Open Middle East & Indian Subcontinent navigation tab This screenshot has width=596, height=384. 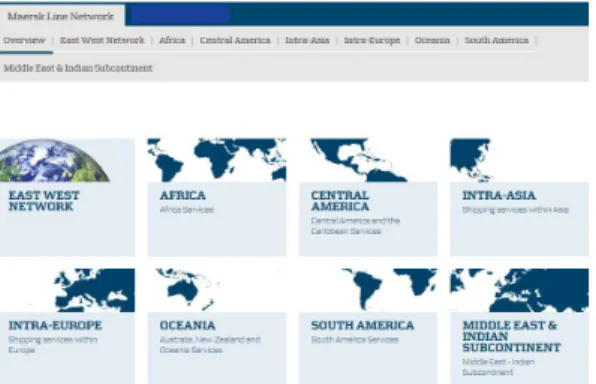point(78,68)
